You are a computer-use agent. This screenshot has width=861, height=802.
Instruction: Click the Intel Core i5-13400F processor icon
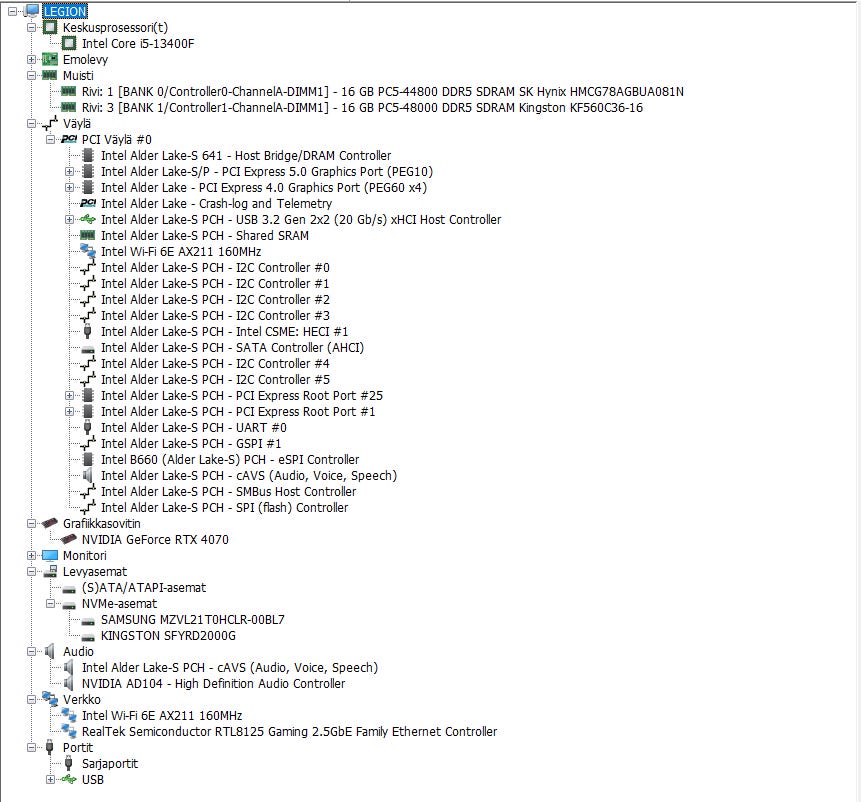(69, 43)
